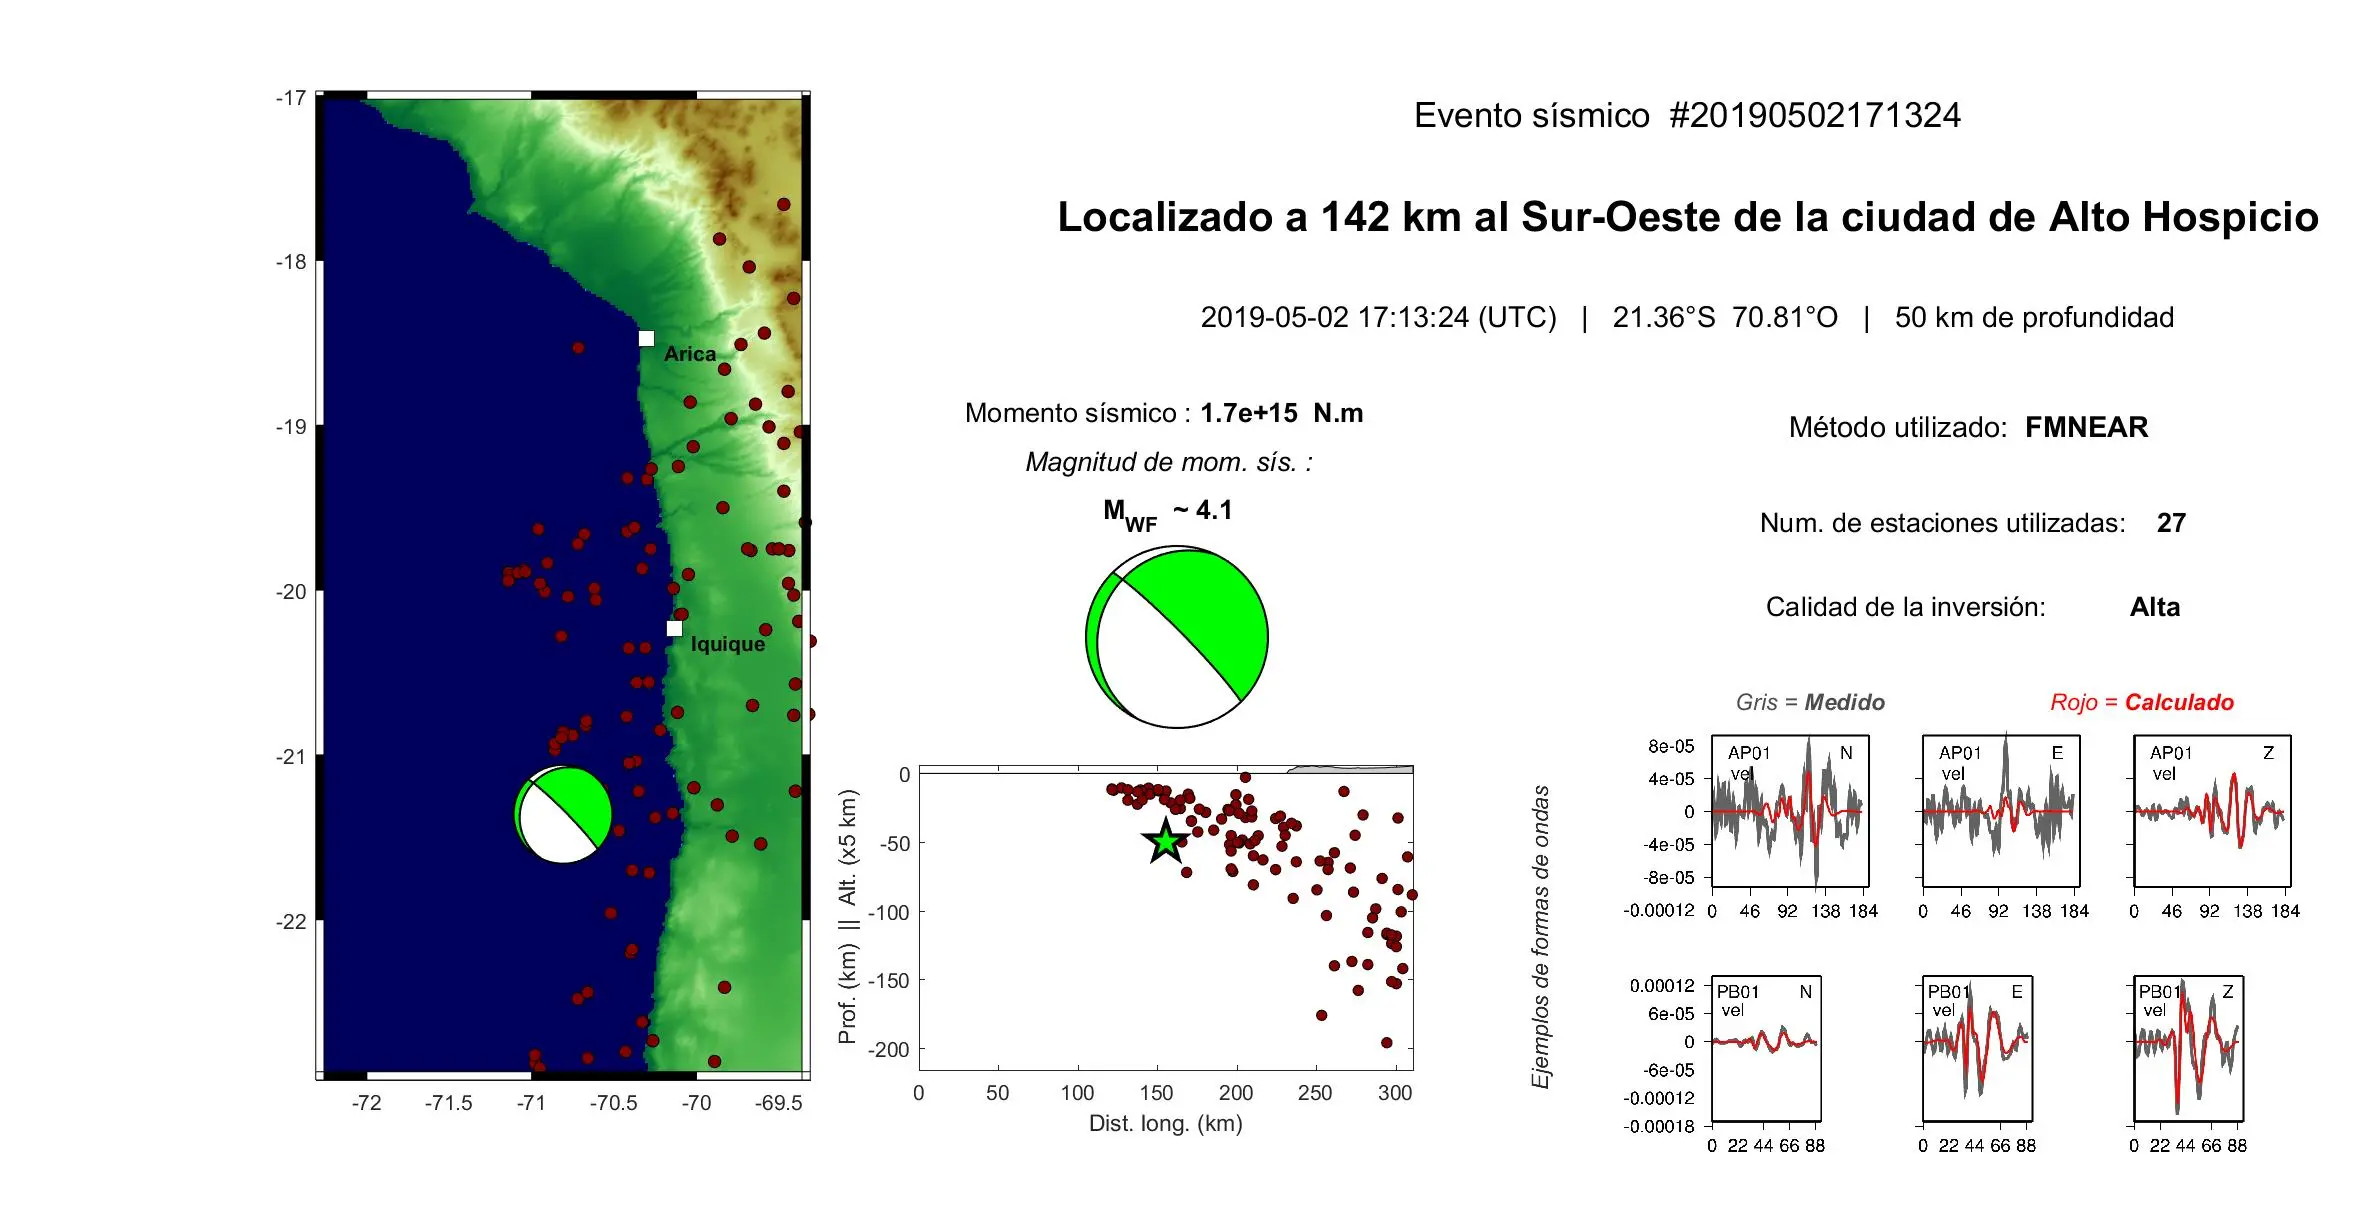Viewport: 2378px width, 1212px height.
Task: Click the depth tick '-200' on cross-section
Action: (x=888, y=1050)
